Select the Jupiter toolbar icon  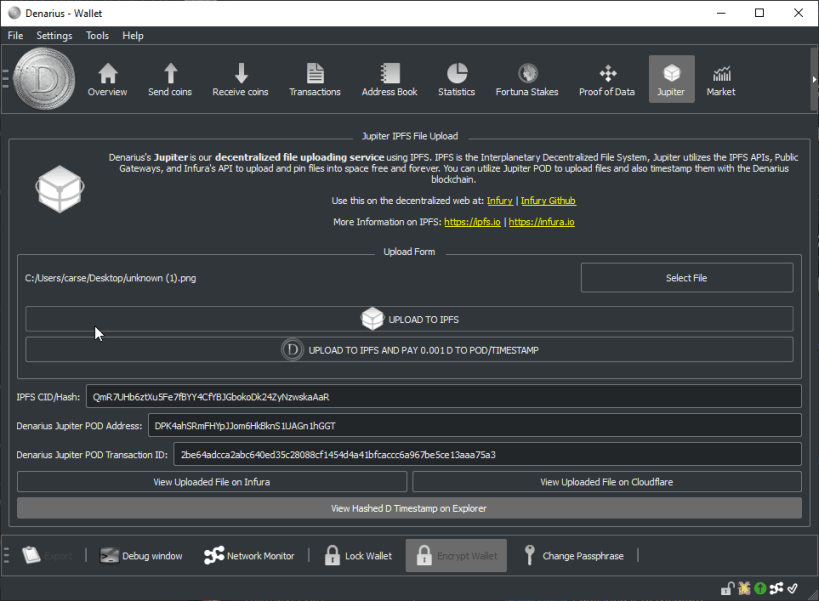tap(672, 79)
